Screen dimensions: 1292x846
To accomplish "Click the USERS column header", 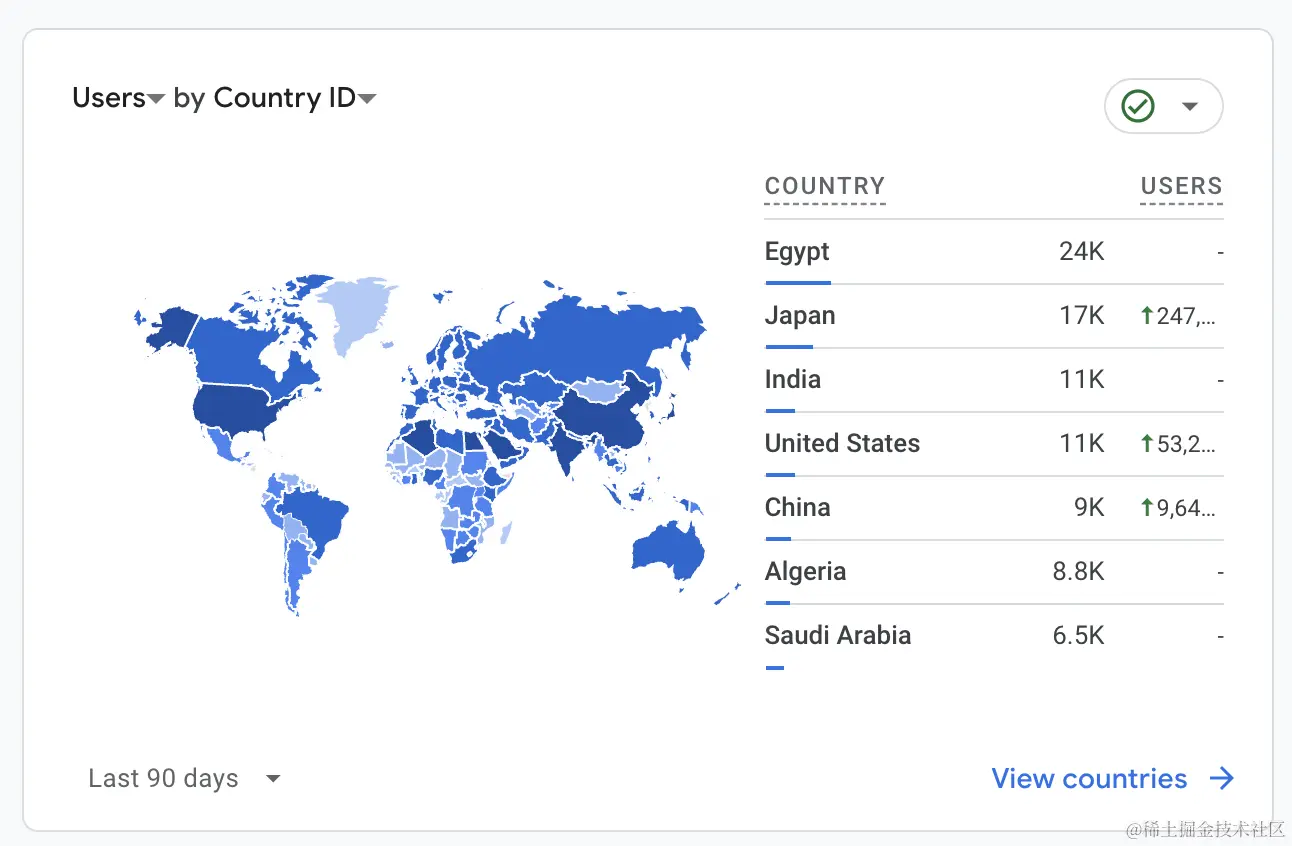I will pyautogui.click(x=1181, y=187).
